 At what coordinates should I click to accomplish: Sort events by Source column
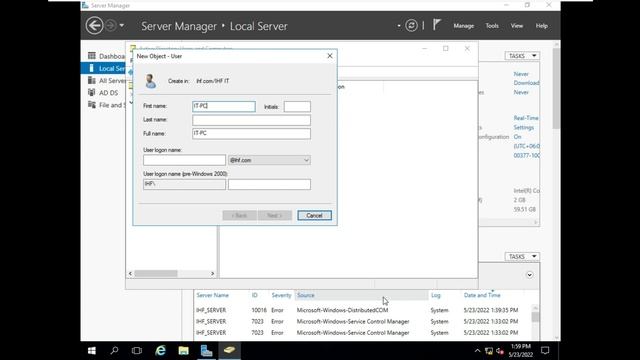[306, 295]
